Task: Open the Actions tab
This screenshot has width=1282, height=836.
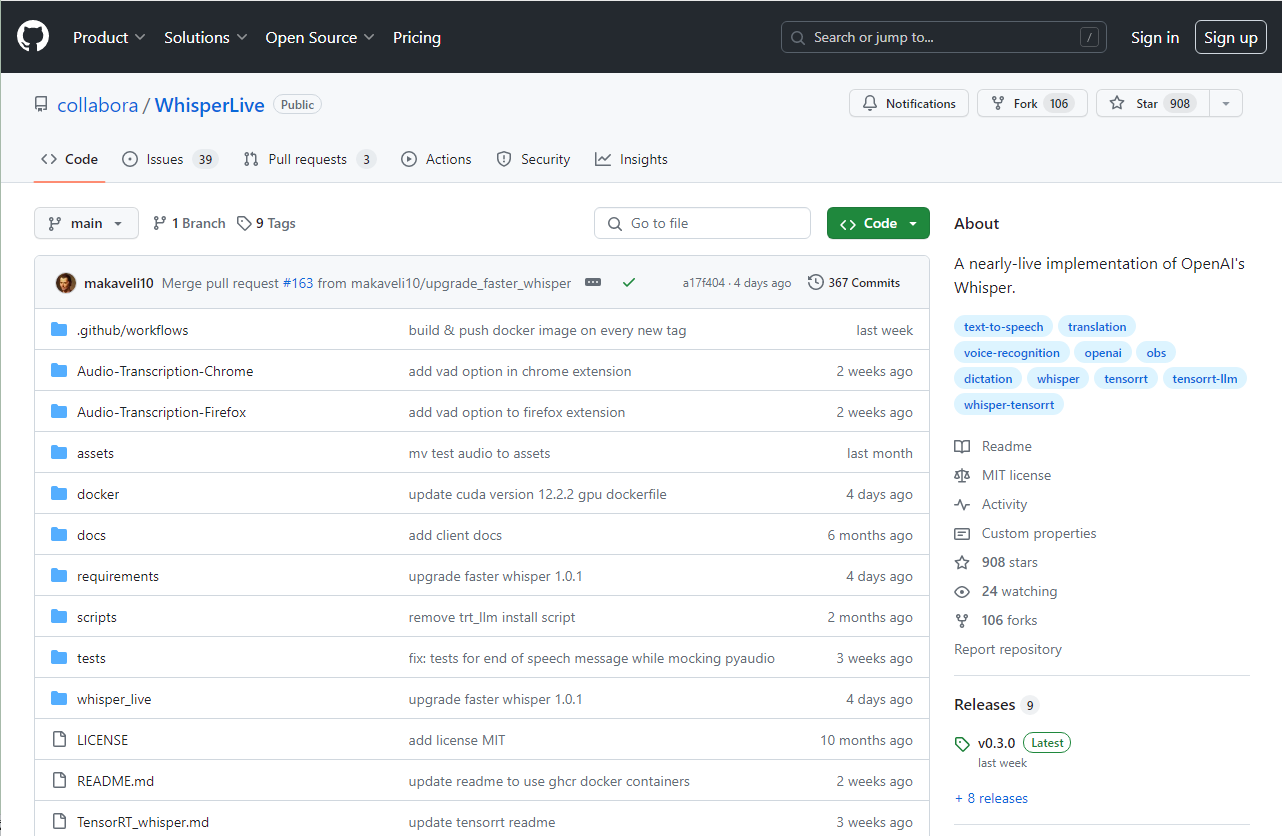Action: pyautogui.click(x=436, y=159)
